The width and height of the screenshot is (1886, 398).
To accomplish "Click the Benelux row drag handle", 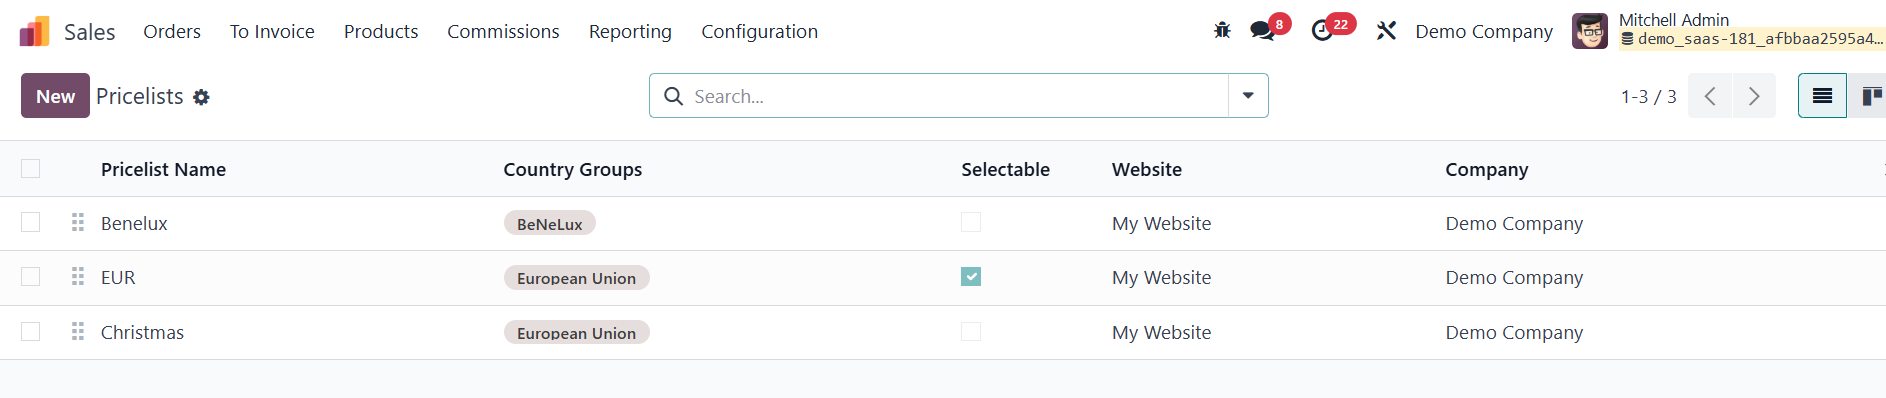I will pos(78,222).
